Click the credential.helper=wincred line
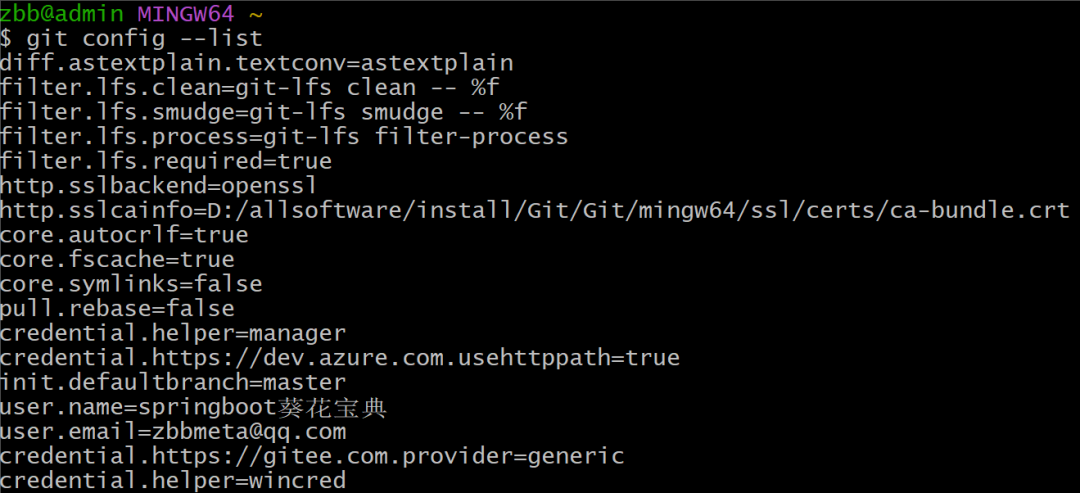This screenshot has width=1080, height=493. coord(173,481)
